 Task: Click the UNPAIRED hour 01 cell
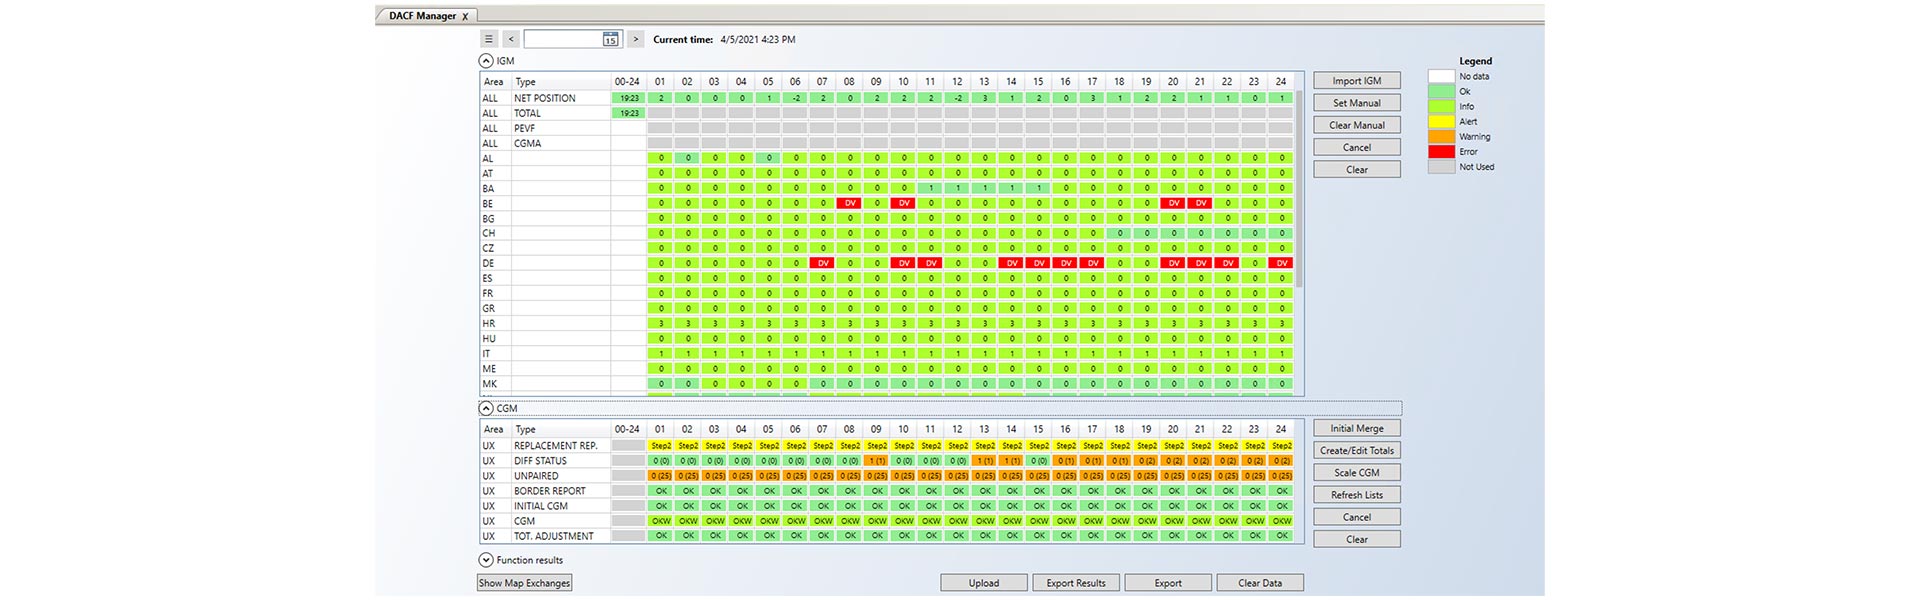coord(661,476)
